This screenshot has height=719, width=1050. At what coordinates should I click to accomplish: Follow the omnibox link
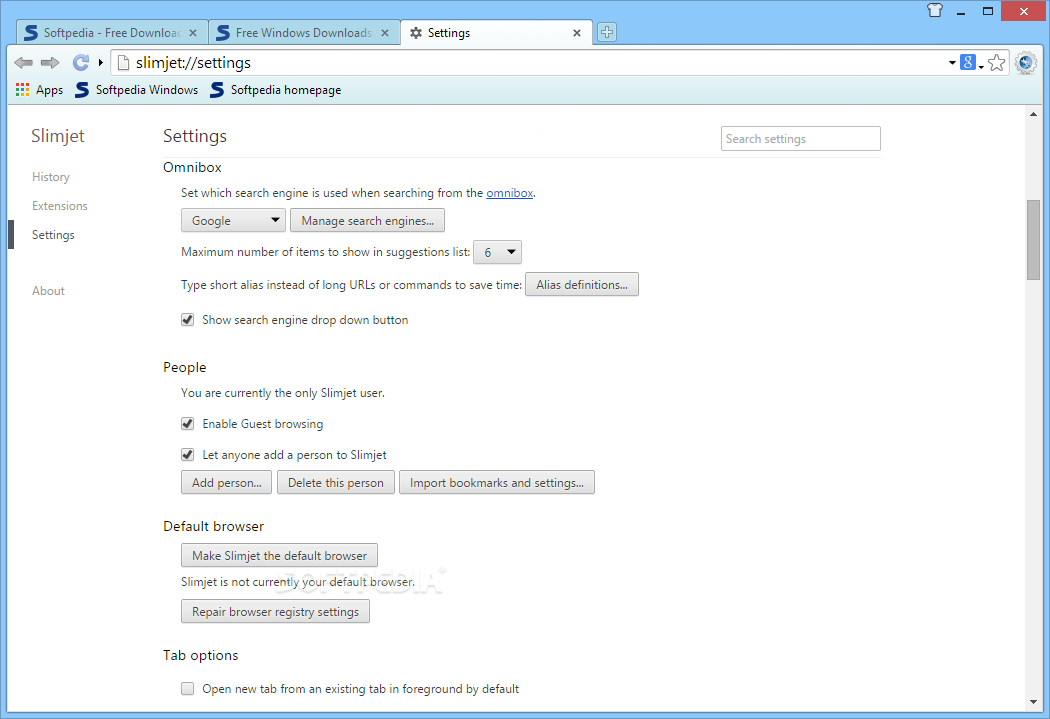(x=510, y=193)
